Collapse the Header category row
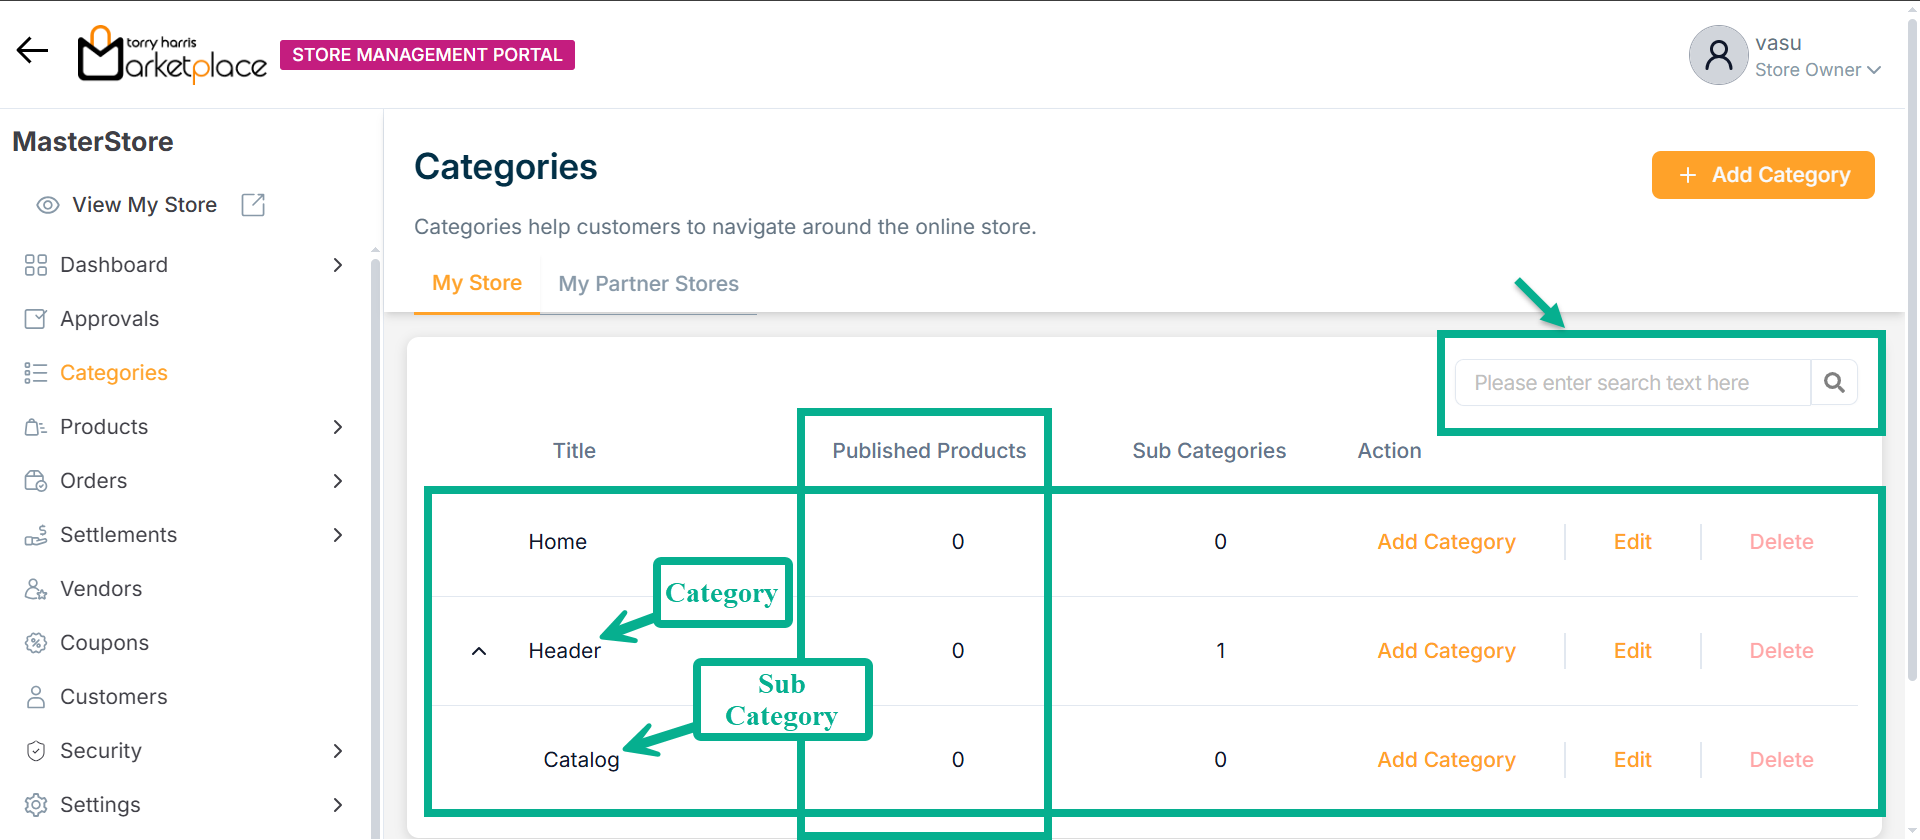Viewport: 1920px width, 840px height. (479, 651)
